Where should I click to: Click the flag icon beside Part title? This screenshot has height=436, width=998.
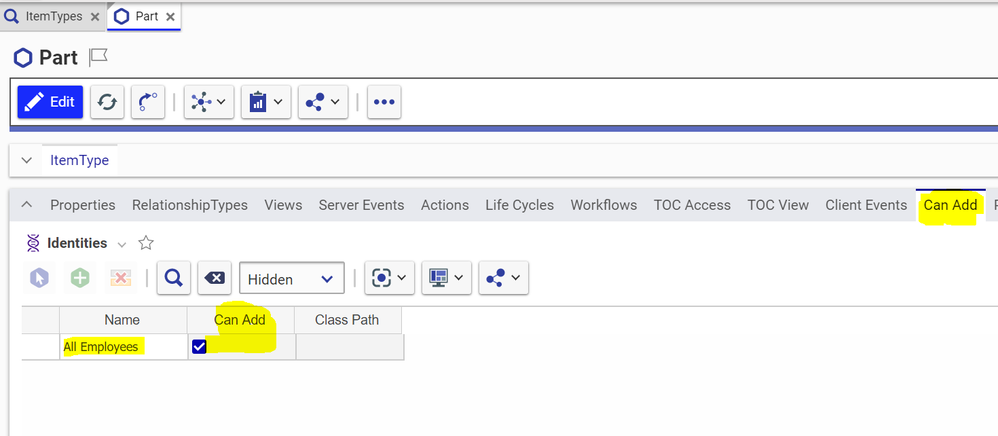(98, 57)
